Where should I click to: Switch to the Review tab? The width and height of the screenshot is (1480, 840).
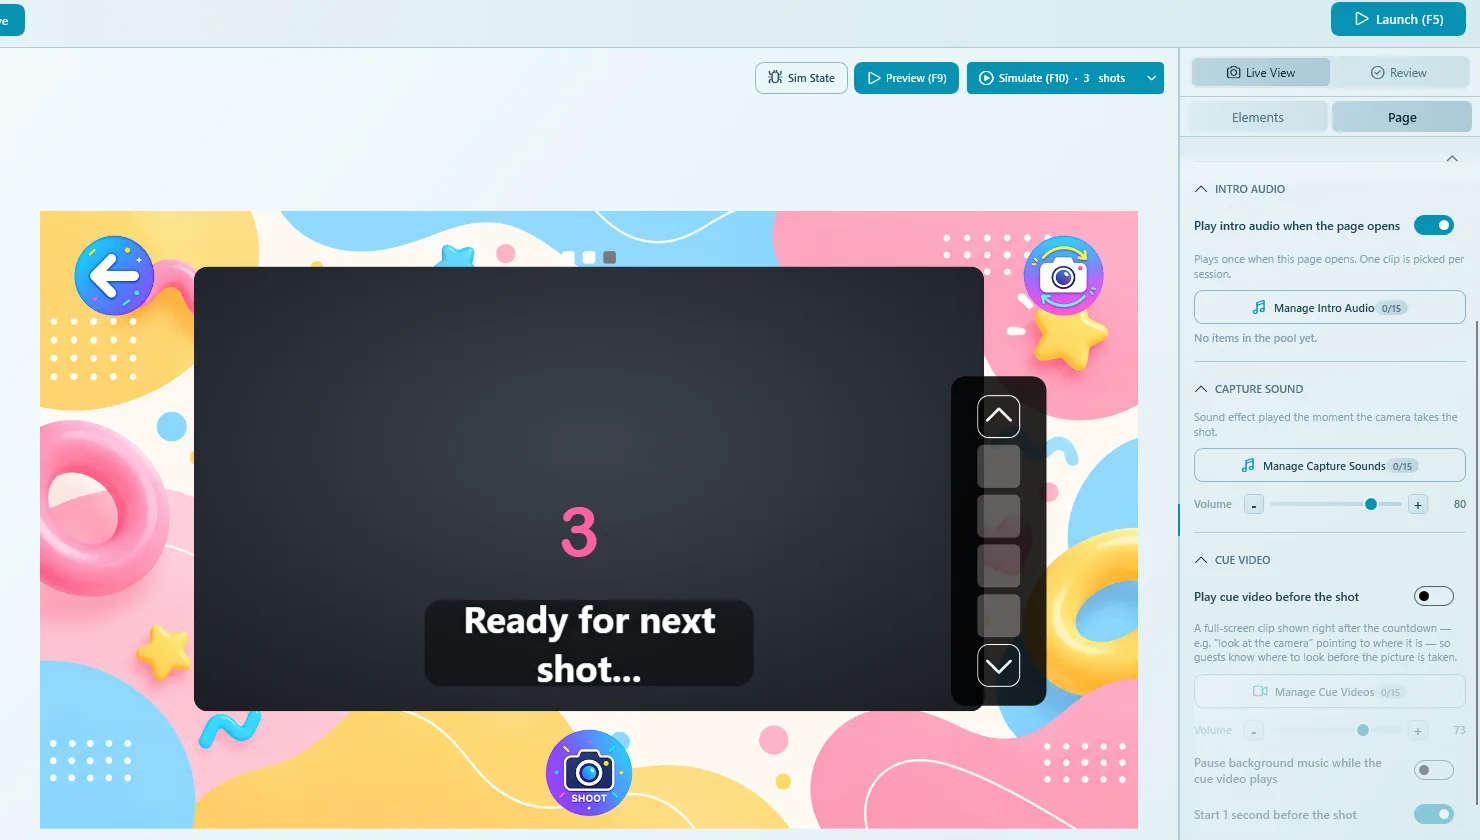click(1399, 72)
